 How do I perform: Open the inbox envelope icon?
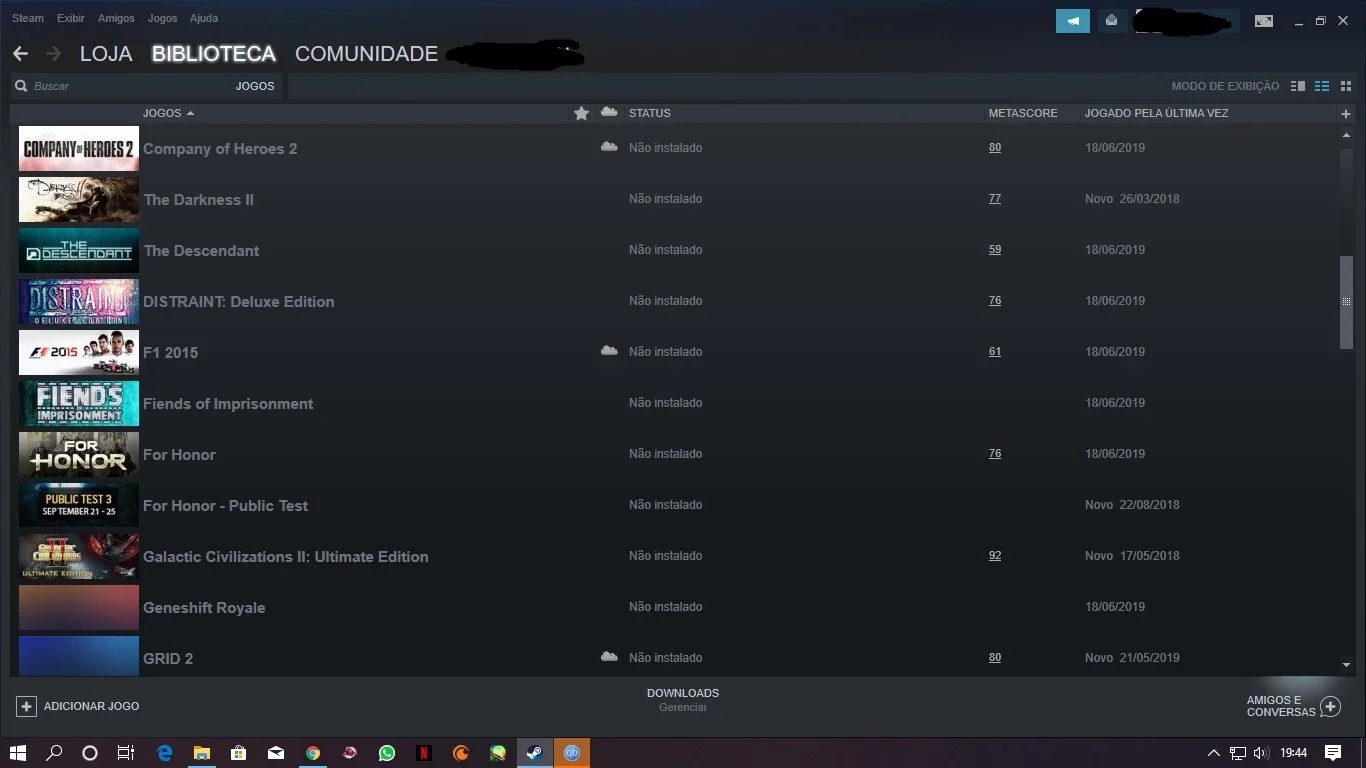pyautogui.click(x=1112, y=21)
